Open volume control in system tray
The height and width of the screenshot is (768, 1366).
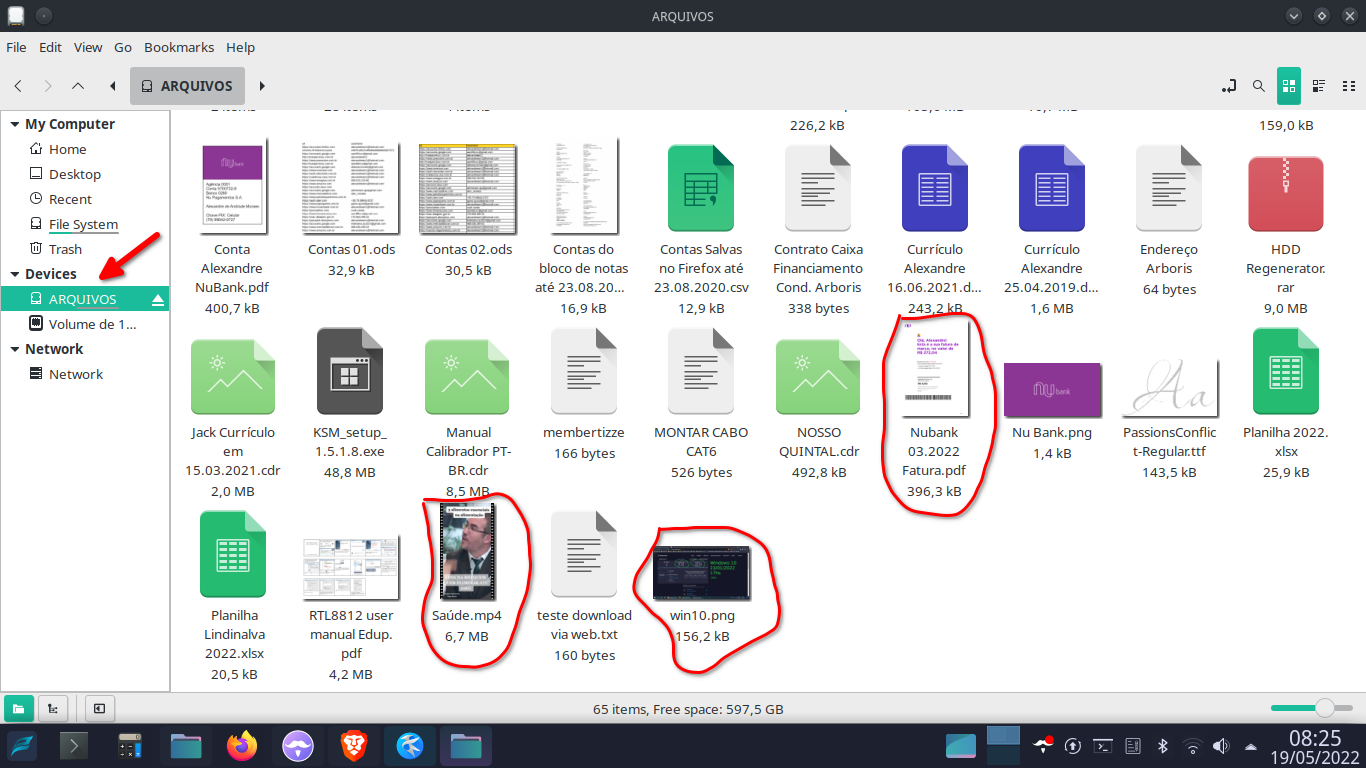pos(1220,746)
